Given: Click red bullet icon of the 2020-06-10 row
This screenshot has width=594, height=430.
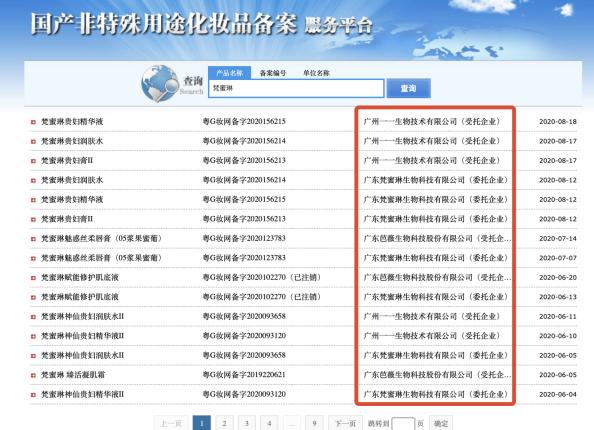Looking at the screenshot, I should [33, 336].
